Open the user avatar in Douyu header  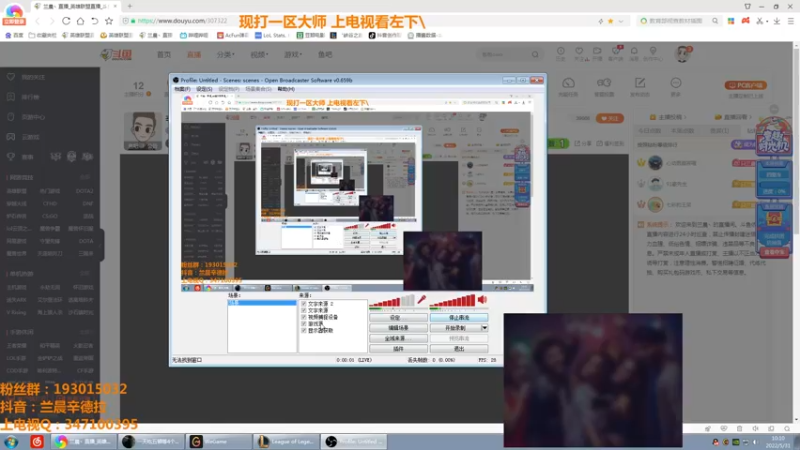point(682,54)
